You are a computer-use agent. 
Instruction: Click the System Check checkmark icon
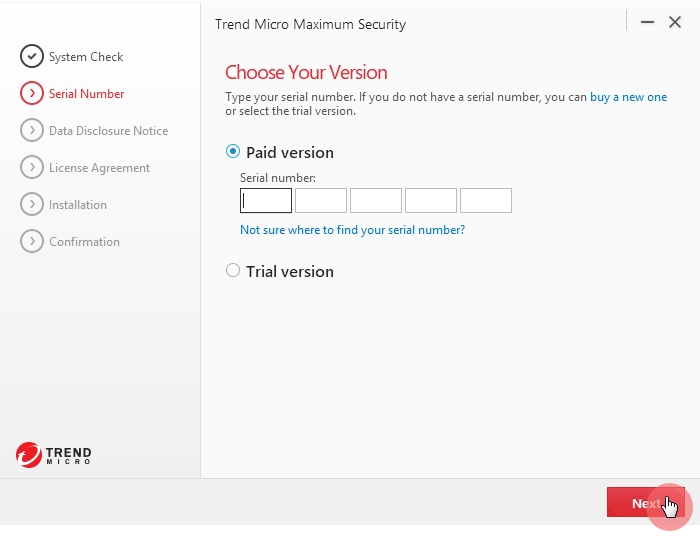pos(32,56)
